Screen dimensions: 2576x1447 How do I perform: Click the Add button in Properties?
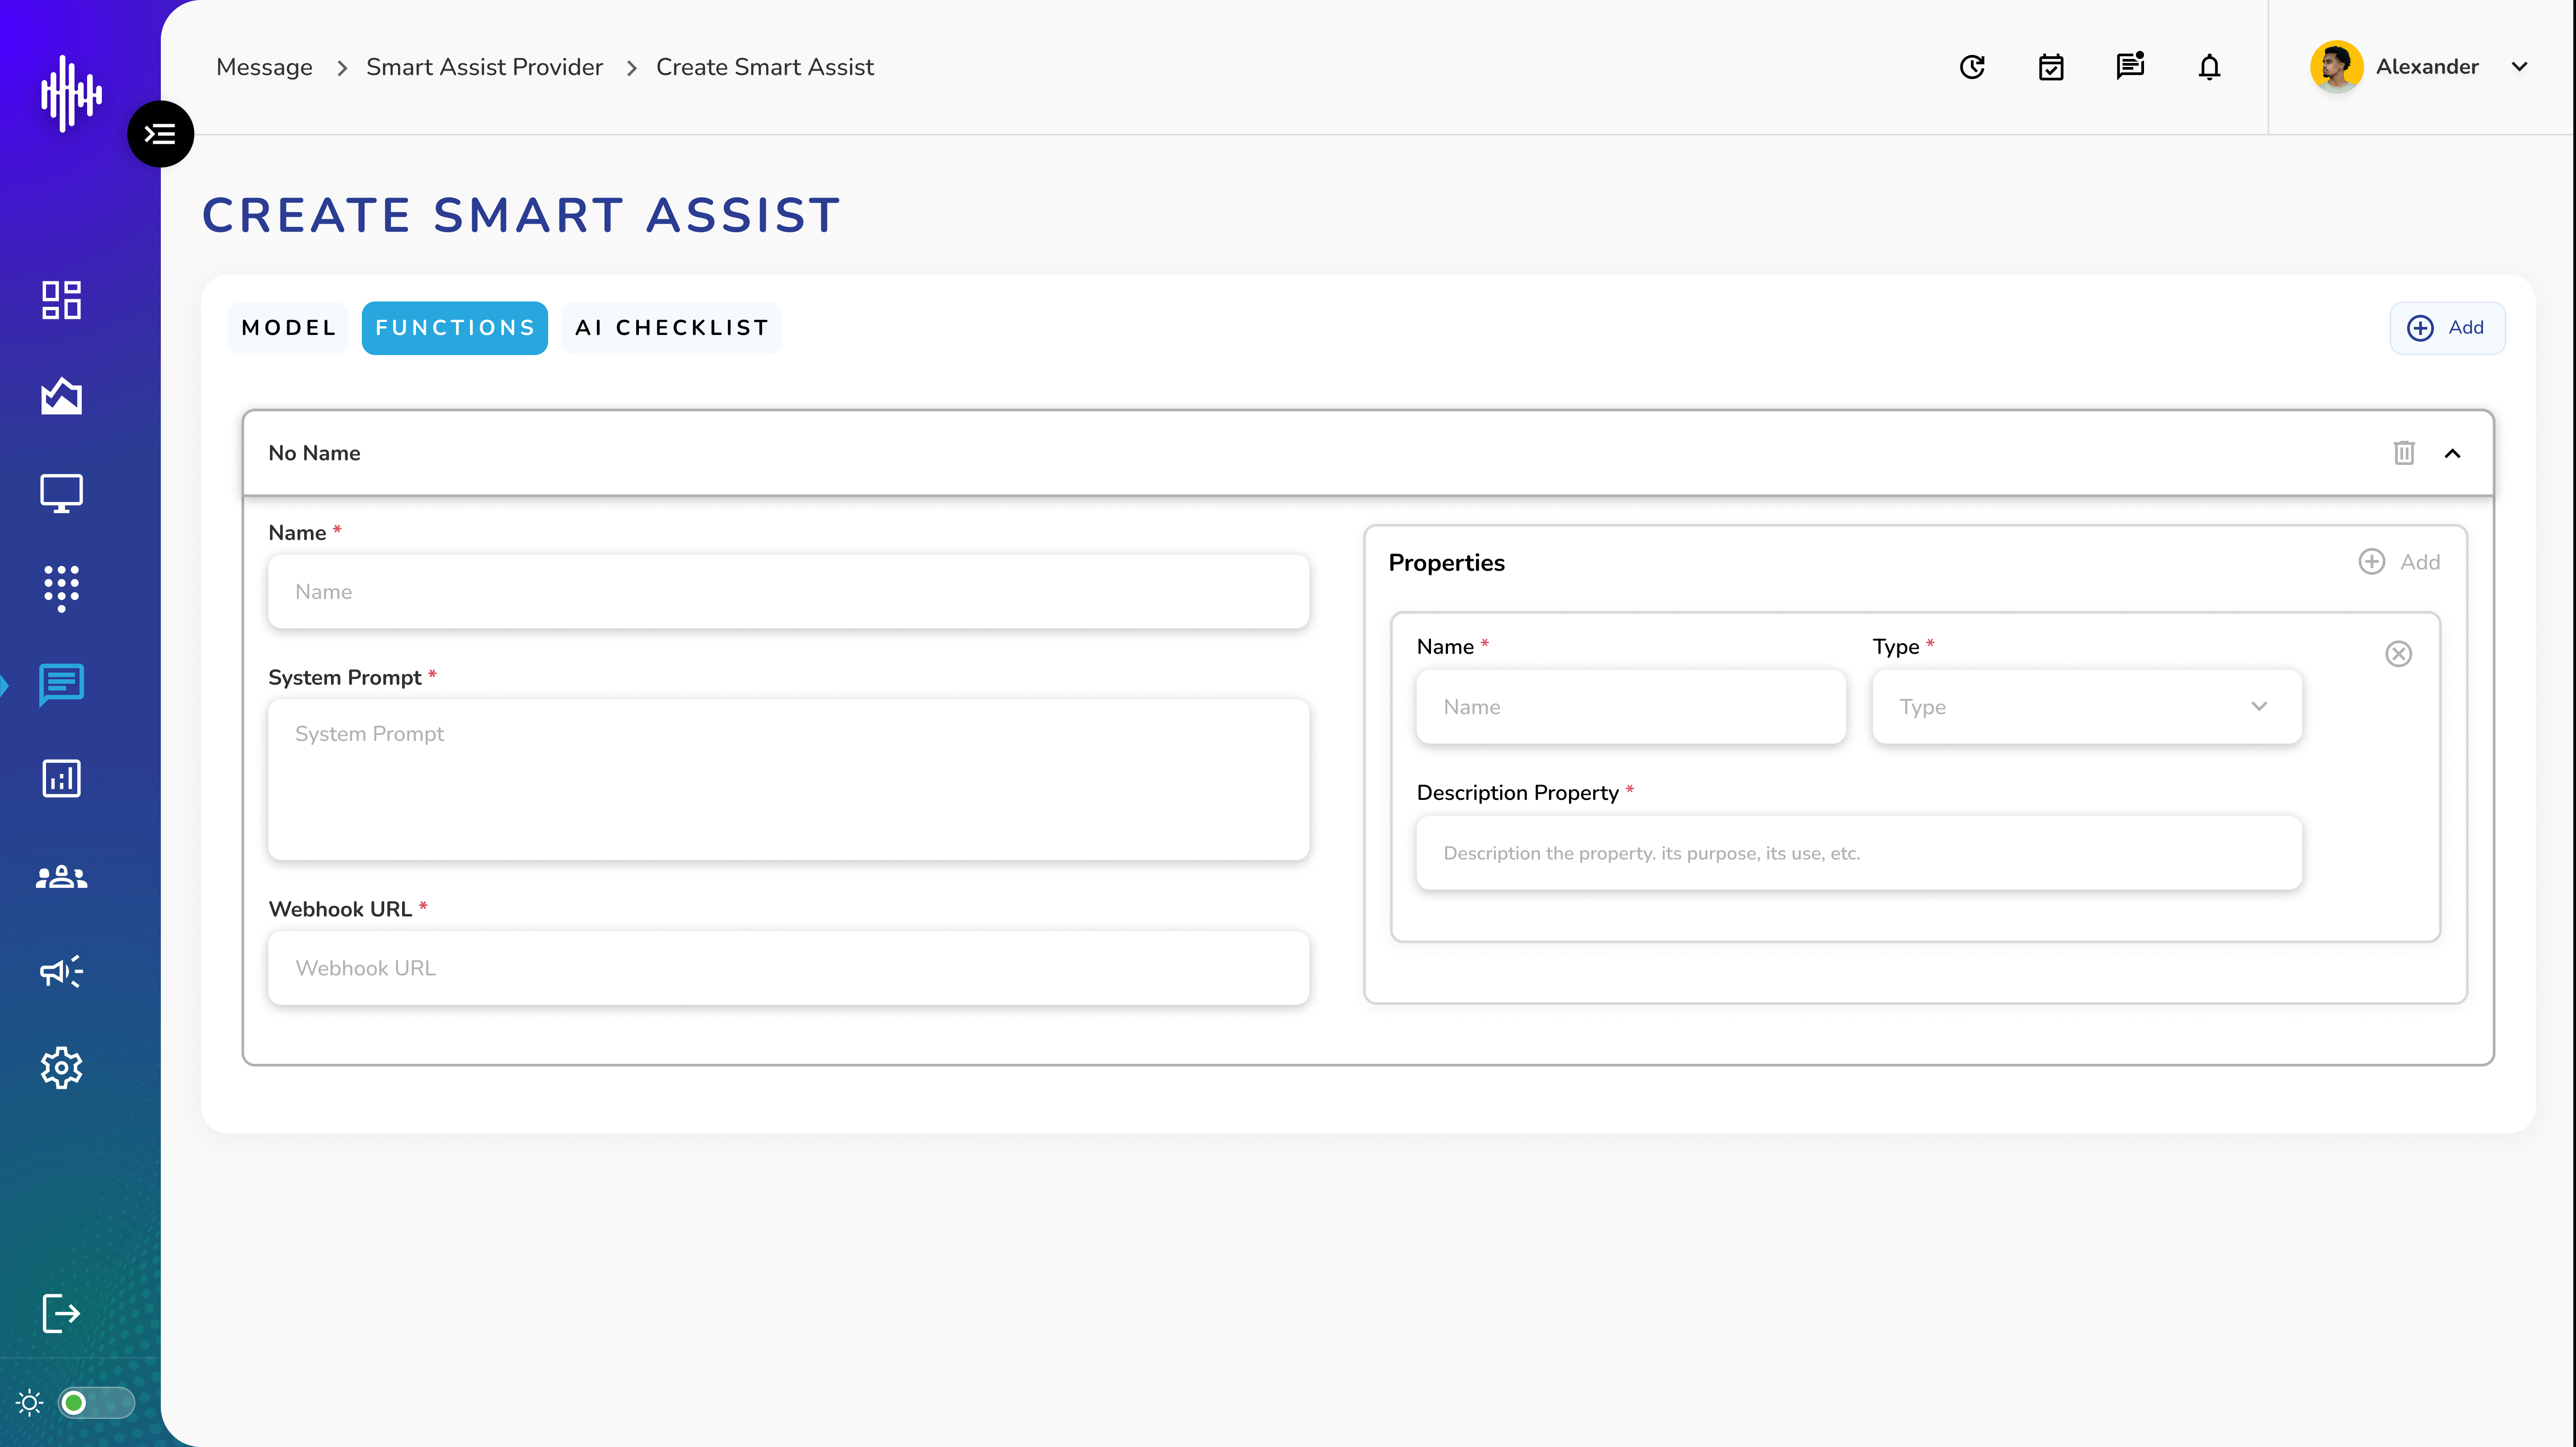pos(2399,562)
